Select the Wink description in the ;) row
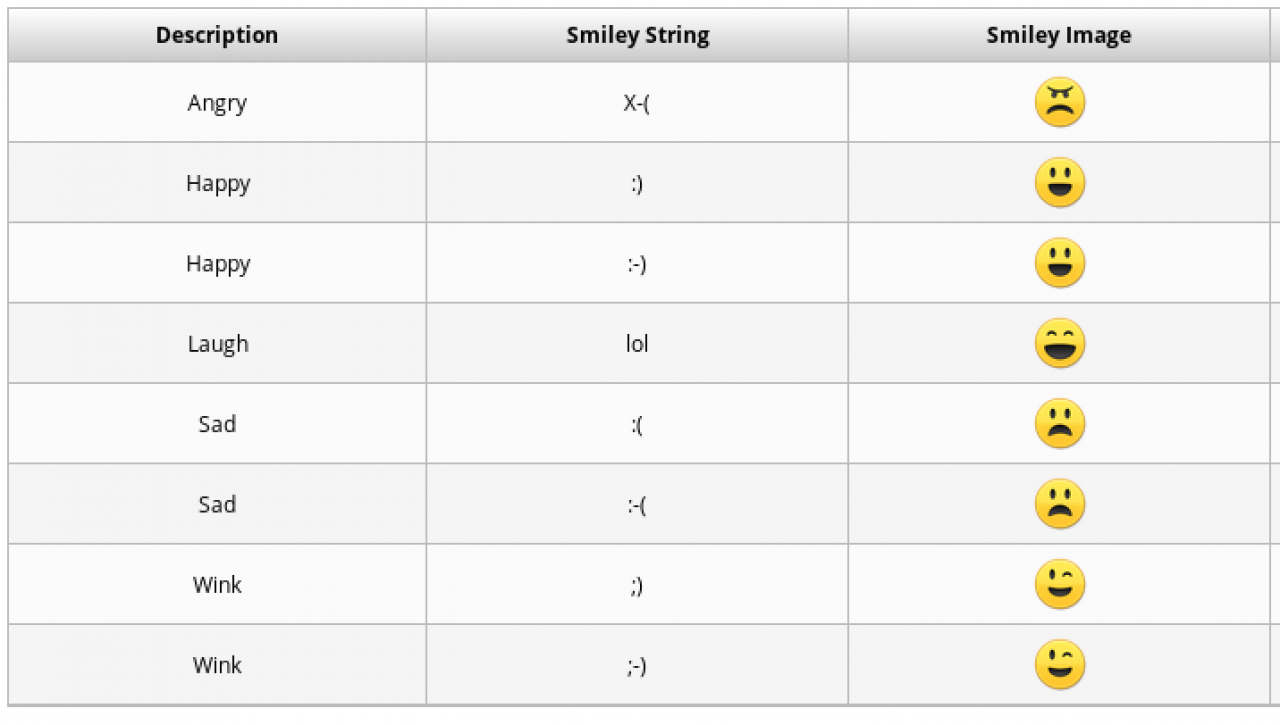Viewport: 1280px width, 725px height. click(x=217, y=585)
